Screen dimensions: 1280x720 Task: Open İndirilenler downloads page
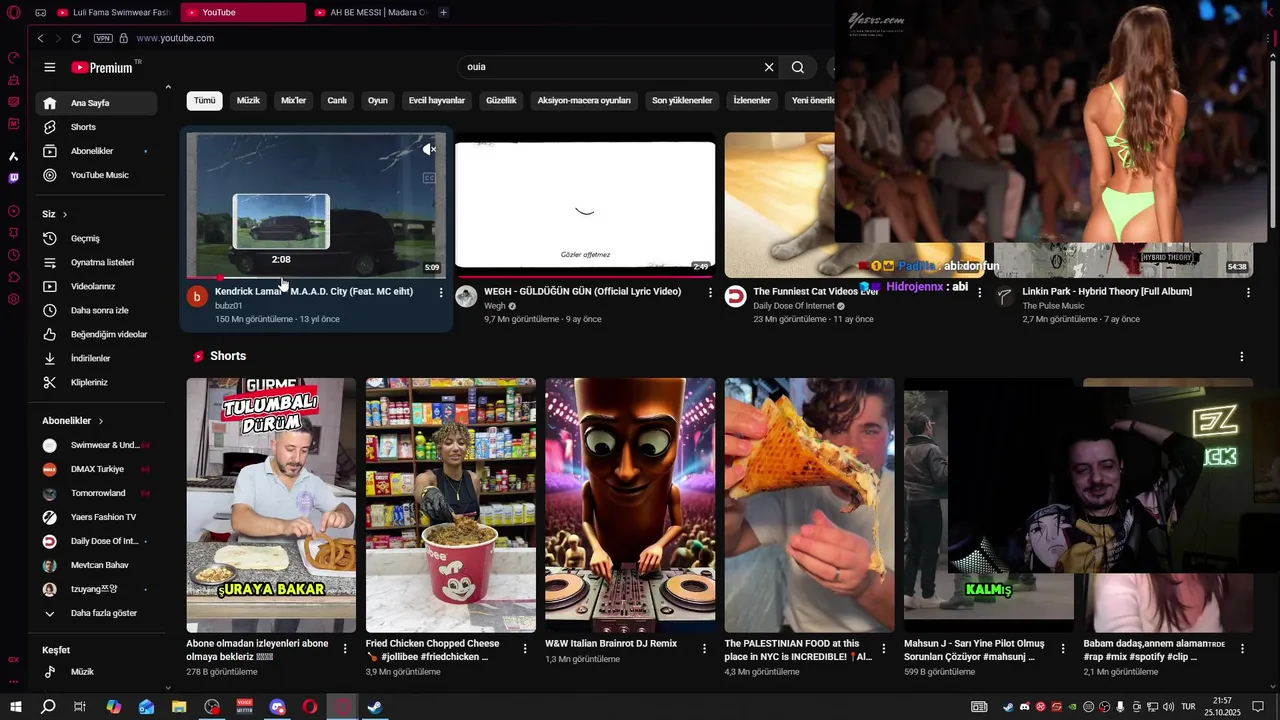[x=96, y=358]
